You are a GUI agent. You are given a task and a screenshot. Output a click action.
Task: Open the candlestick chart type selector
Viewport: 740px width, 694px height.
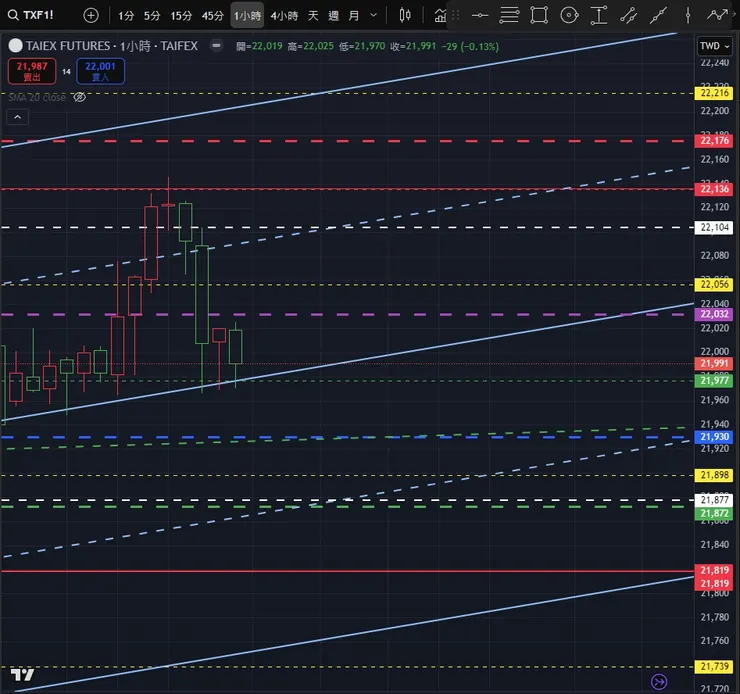[x=404, y=16]
